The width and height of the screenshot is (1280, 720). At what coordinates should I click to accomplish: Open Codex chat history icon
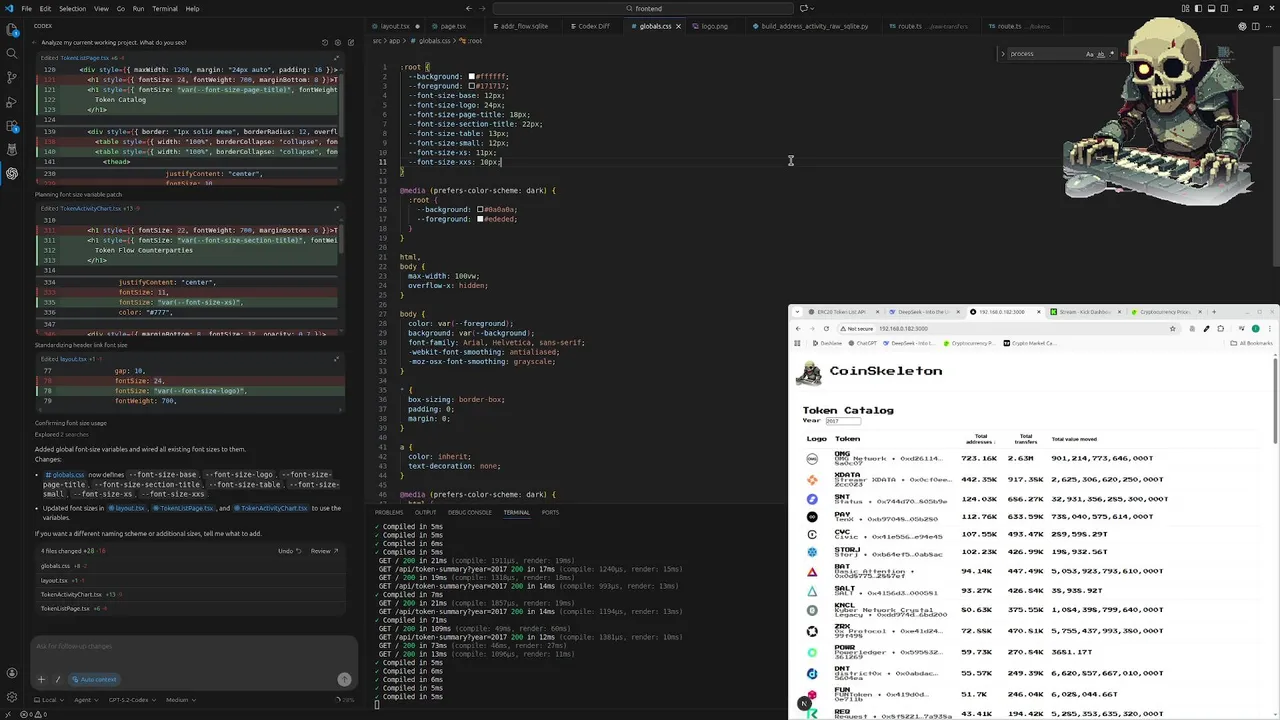pyautogui.click(x=324, y=43)
